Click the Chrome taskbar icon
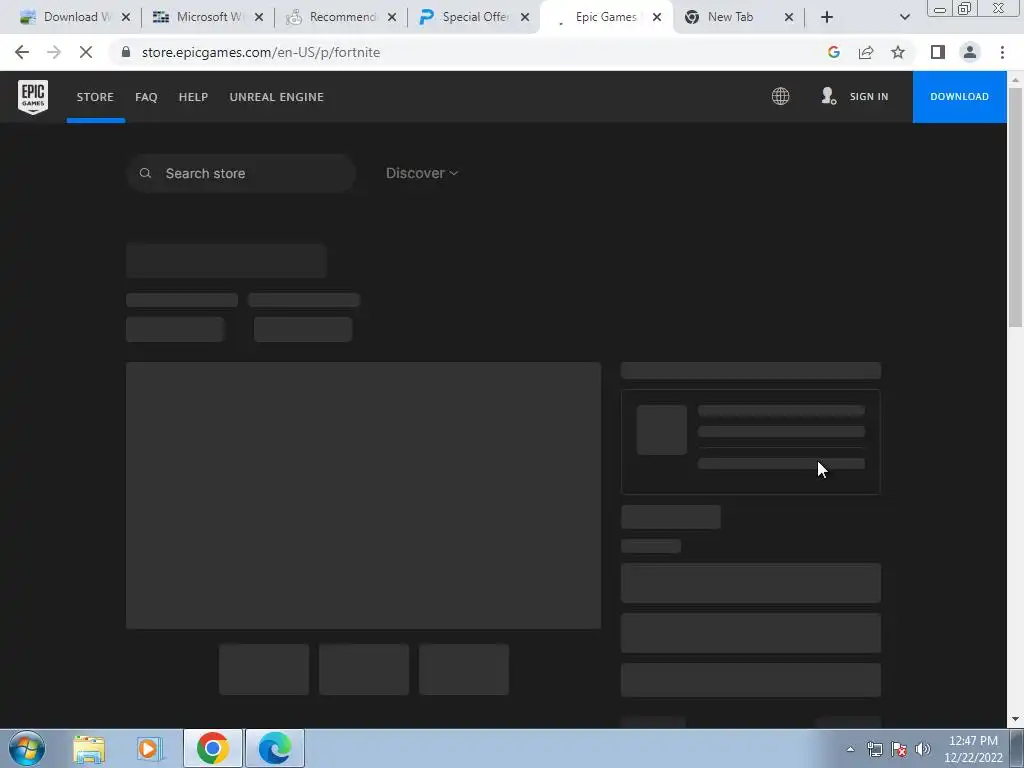Viewport: 1024px width, 768px height. (x=212, y=748)
